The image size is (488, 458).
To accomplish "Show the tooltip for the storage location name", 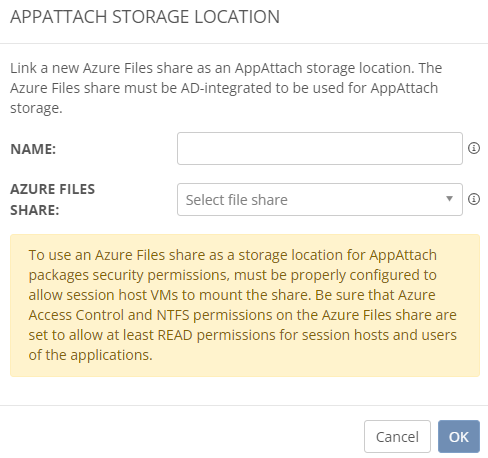I will pos(474,148).
